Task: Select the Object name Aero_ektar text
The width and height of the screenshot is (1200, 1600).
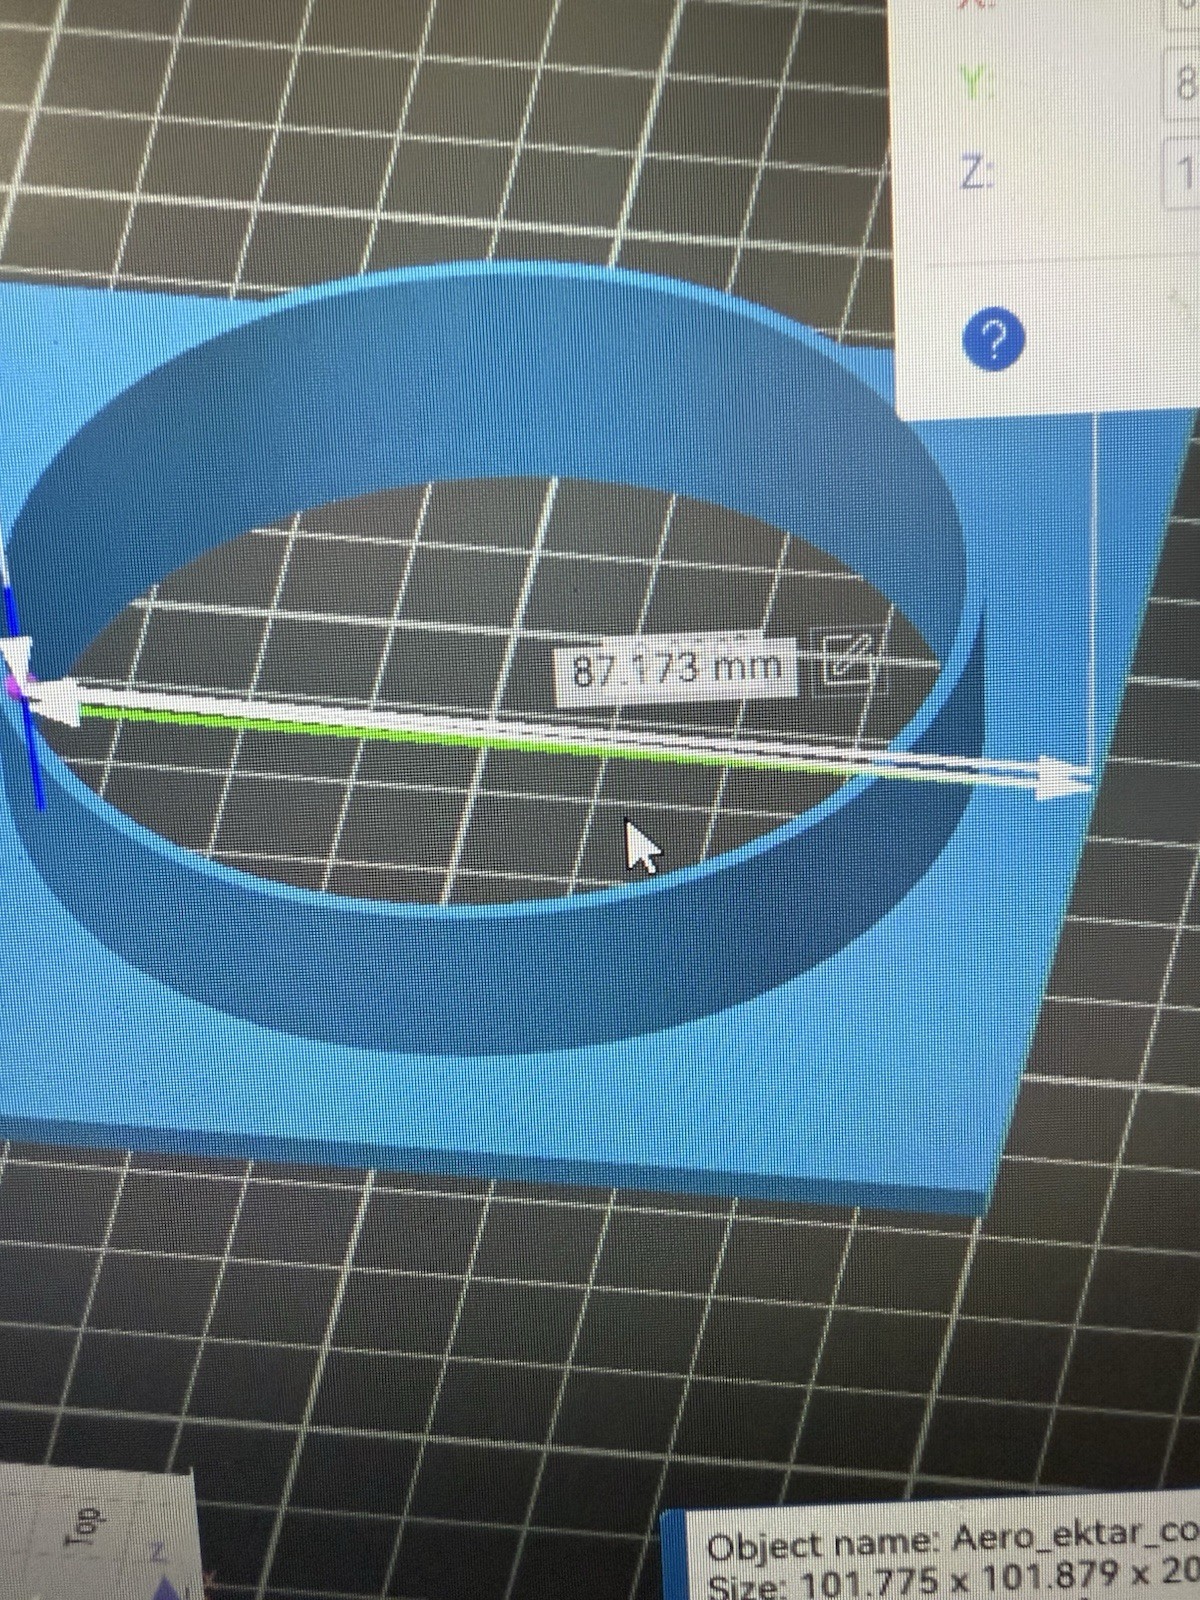Action: click(952, 1538)
